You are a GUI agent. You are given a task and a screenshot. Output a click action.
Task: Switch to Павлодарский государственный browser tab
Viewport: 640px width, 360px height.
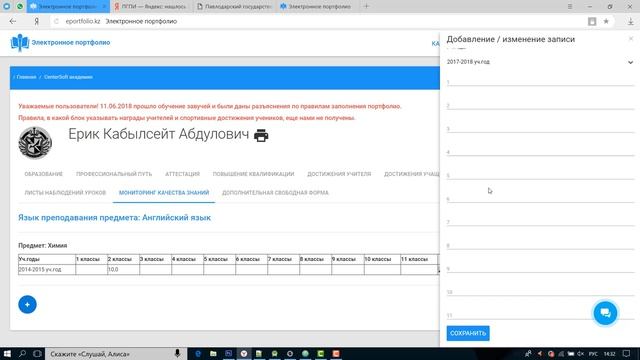tap(234, 7)
